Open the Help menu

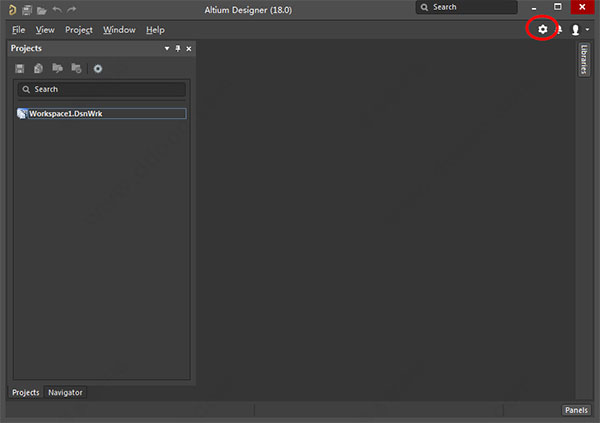155,30
